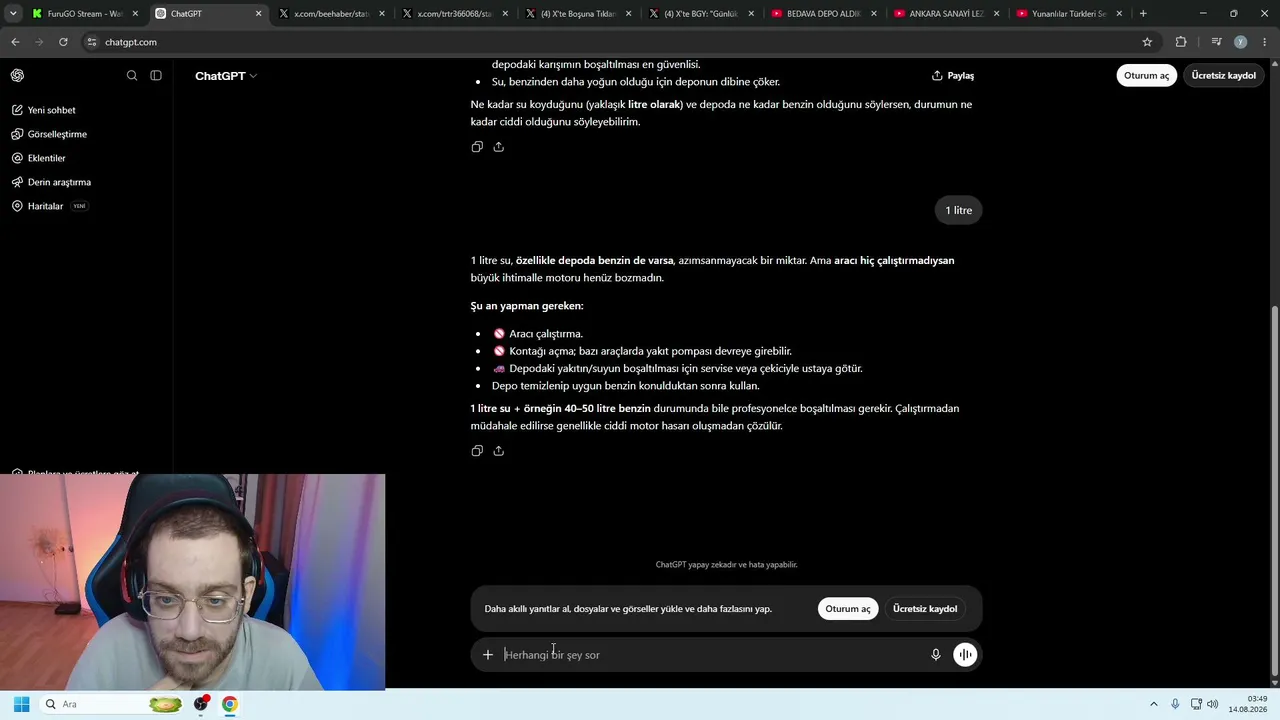Bookmark this page with the star

1147,42
